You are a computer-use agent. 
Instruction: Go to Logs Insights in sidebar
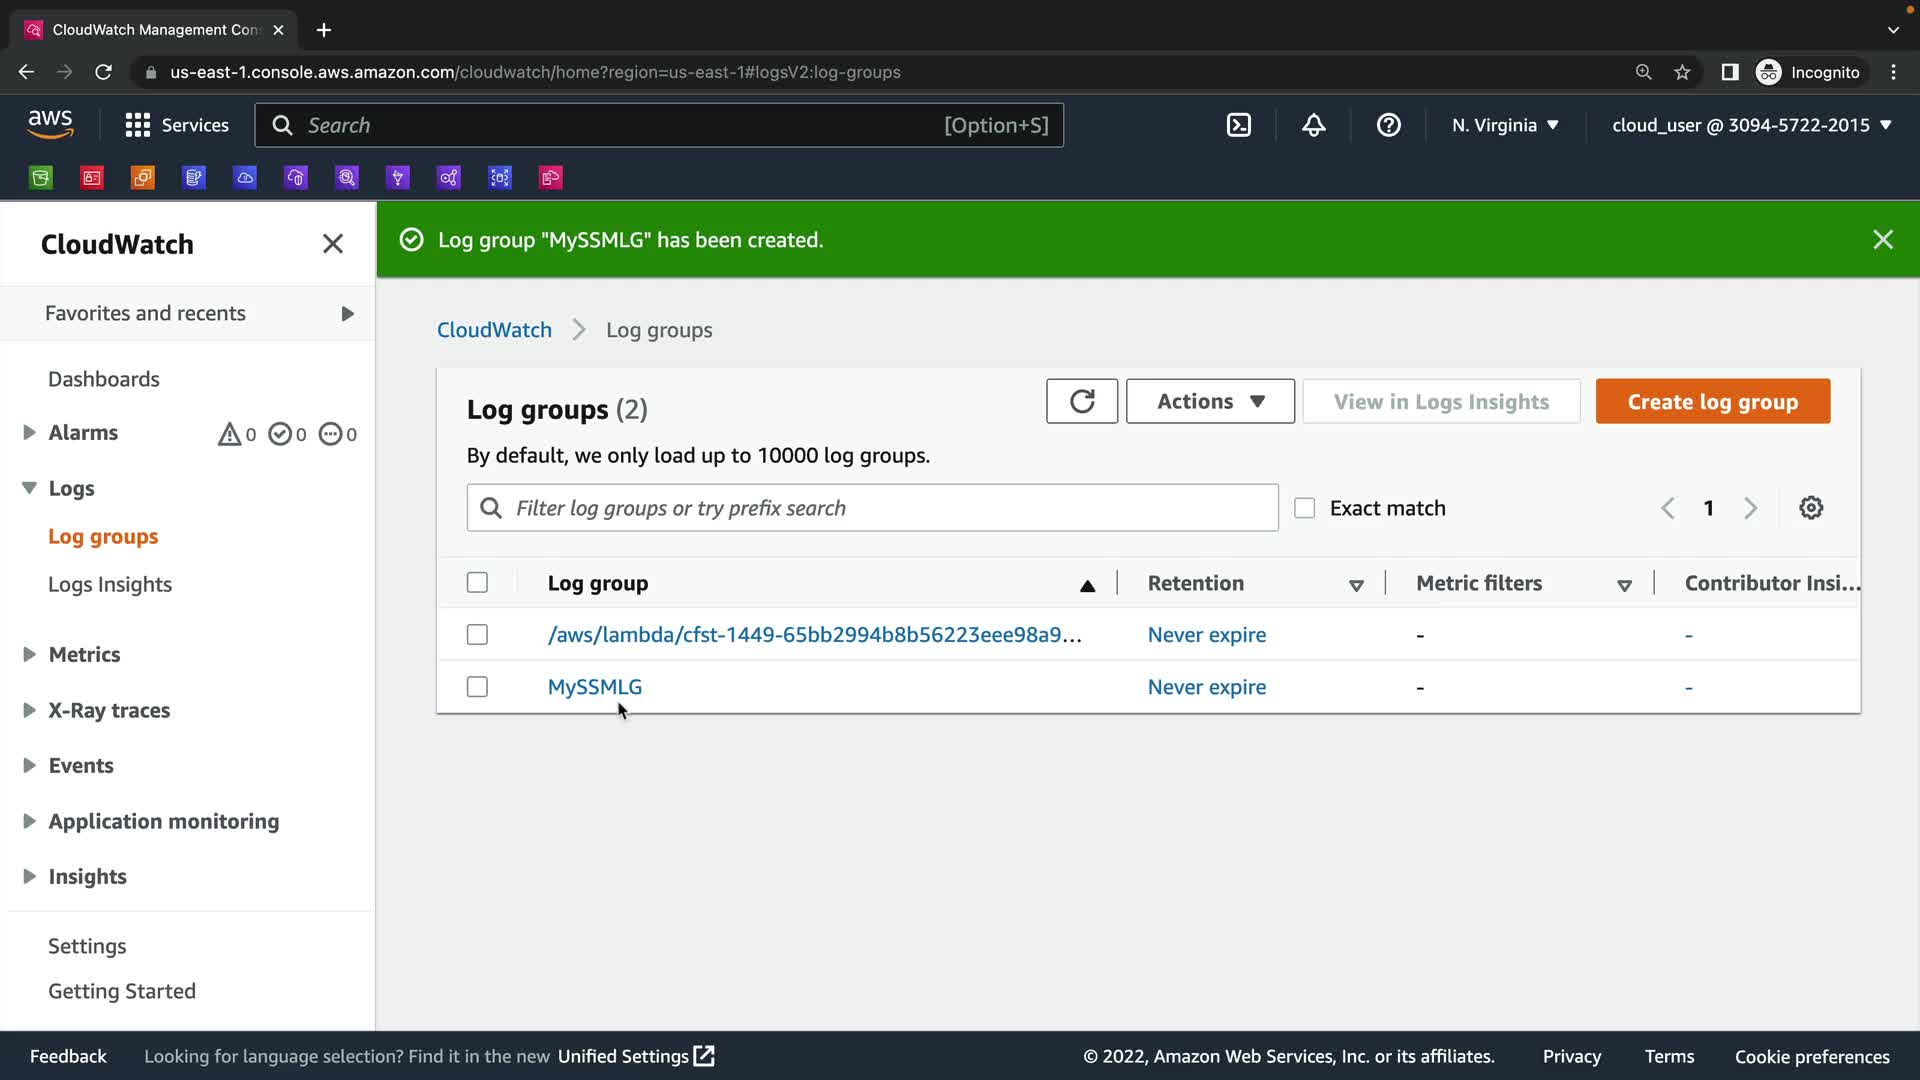[x=110, y=584]
